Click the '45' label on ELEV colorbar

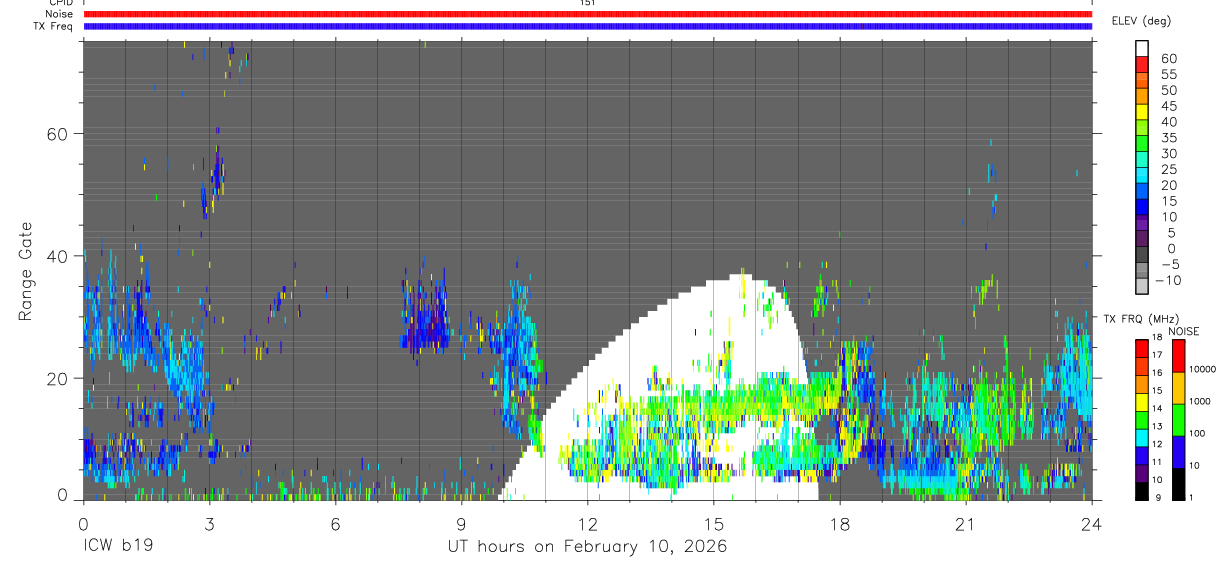pyautogui.click(x=1169, y=106)
